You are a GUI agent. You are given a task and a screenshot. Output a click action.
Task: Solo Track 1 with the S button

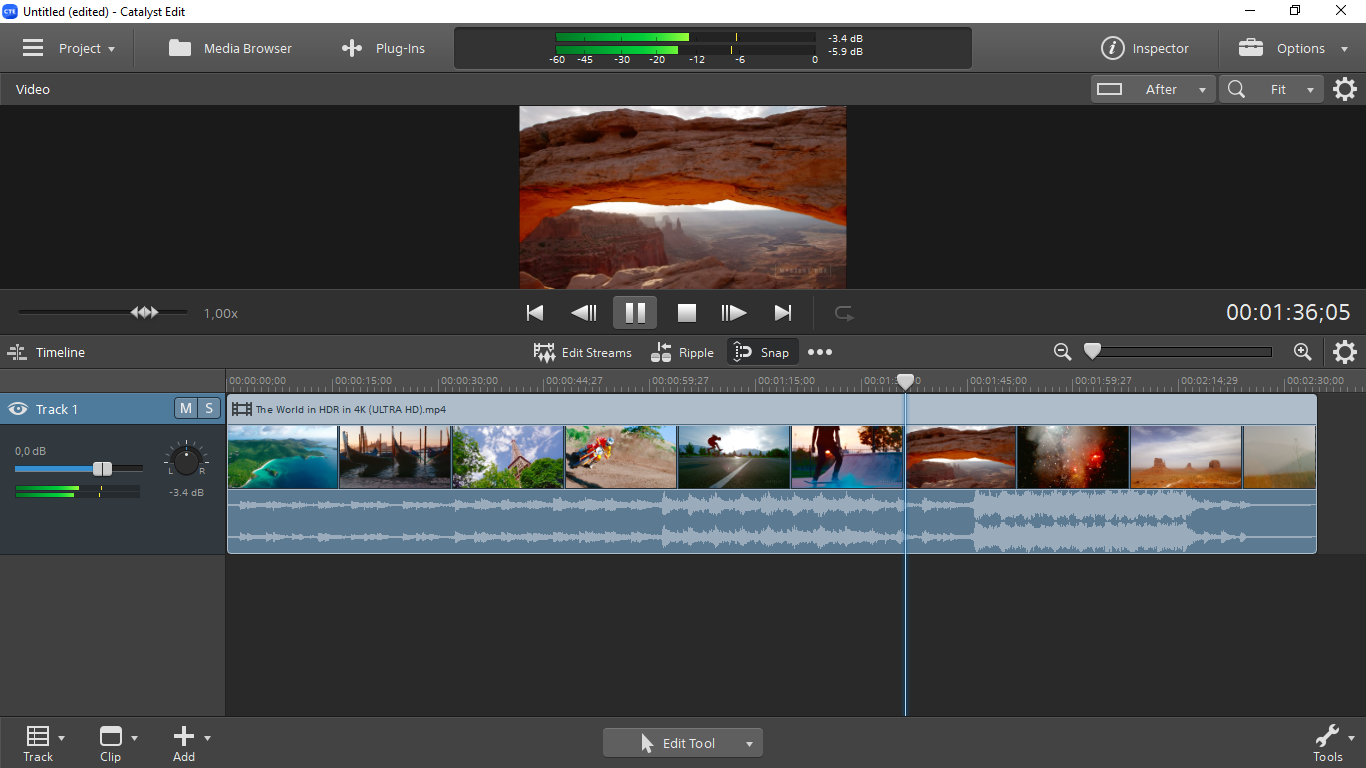[209, 408]
